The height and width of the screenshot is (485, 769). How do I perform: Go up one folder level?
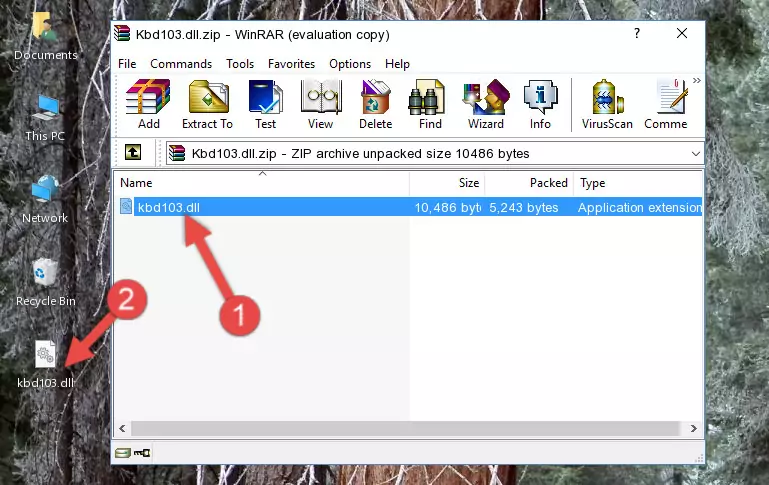(133, 153)
